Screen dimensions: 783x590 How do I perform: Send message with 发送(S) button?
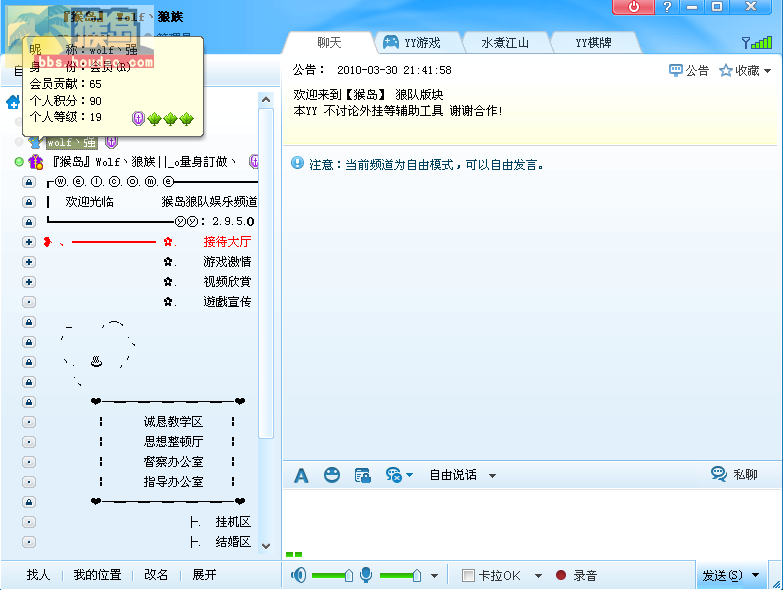point(723,576)
